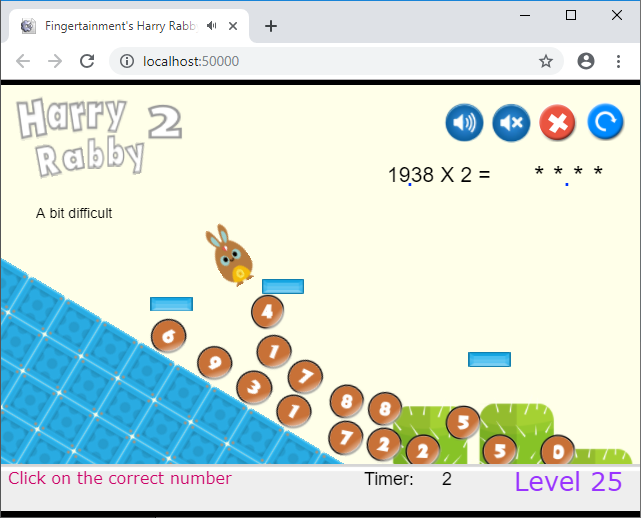Select the ball numbered 4

pos(267,311)
